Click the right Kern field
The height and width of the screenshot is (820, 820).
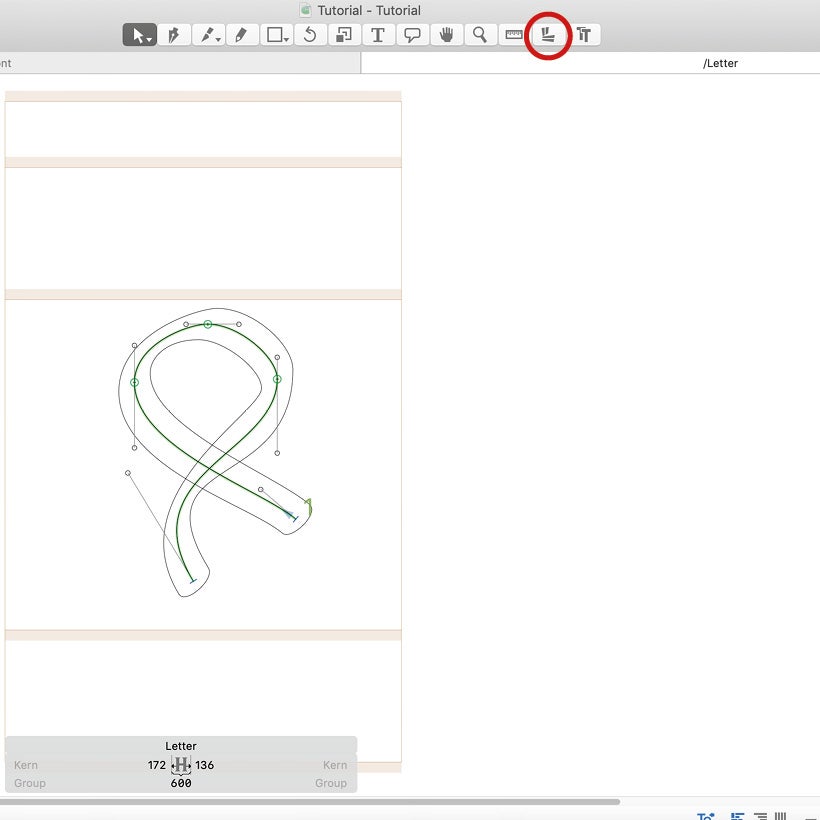coord(335,765)
